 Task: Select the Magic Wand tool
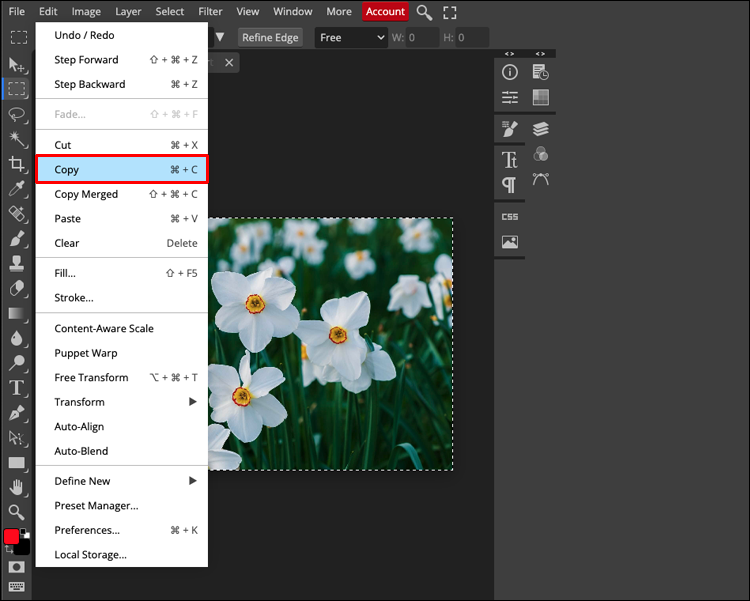tap(17, 138)
